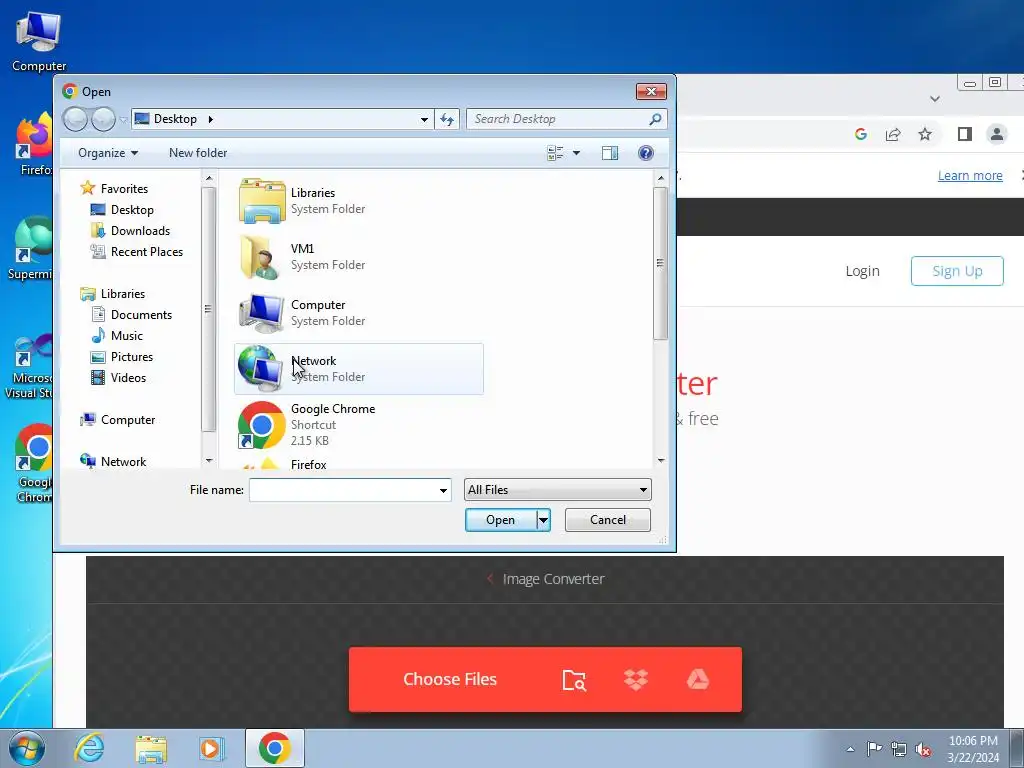Click the New folder button
The width and height of the screenshot is (1024, 768).
pyautogui.click(x=198, y=153)
